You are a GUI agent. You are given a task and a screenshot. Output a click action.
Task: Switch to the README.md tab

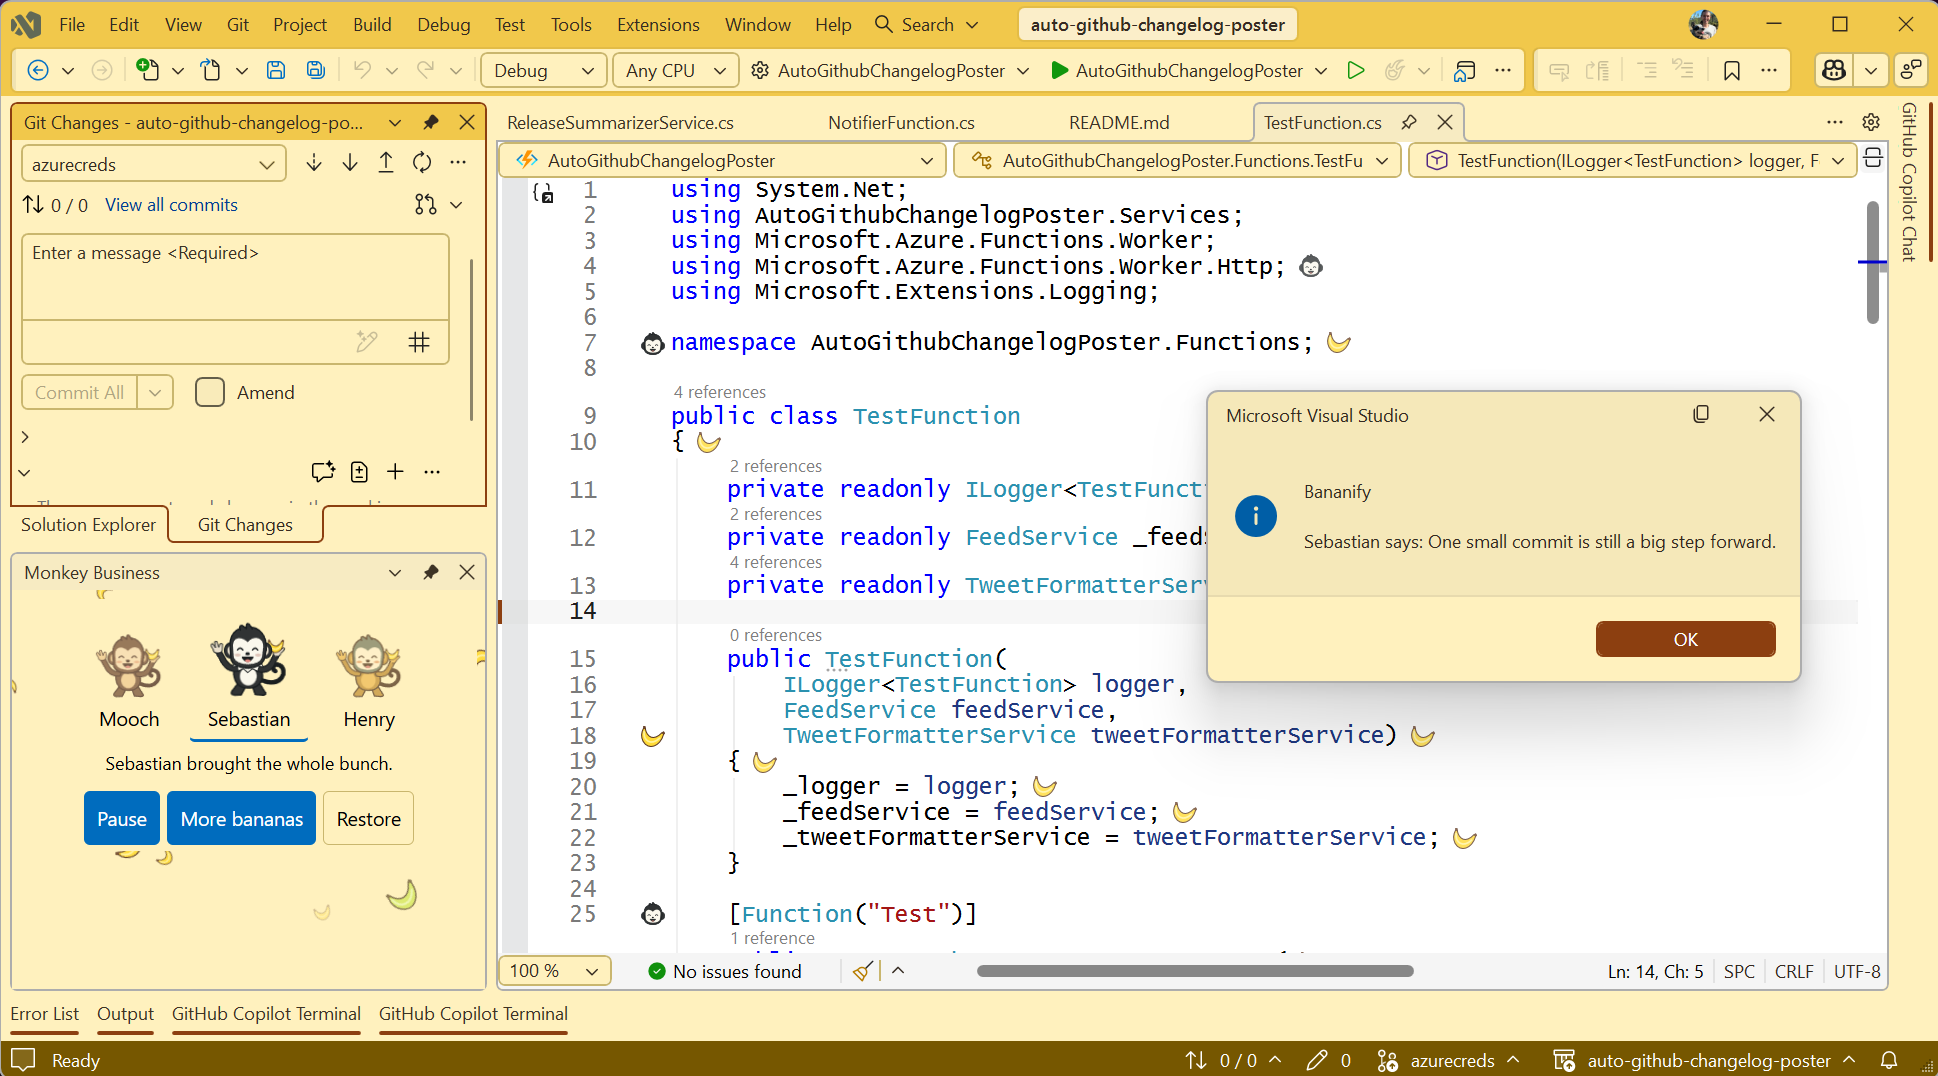1119,122
